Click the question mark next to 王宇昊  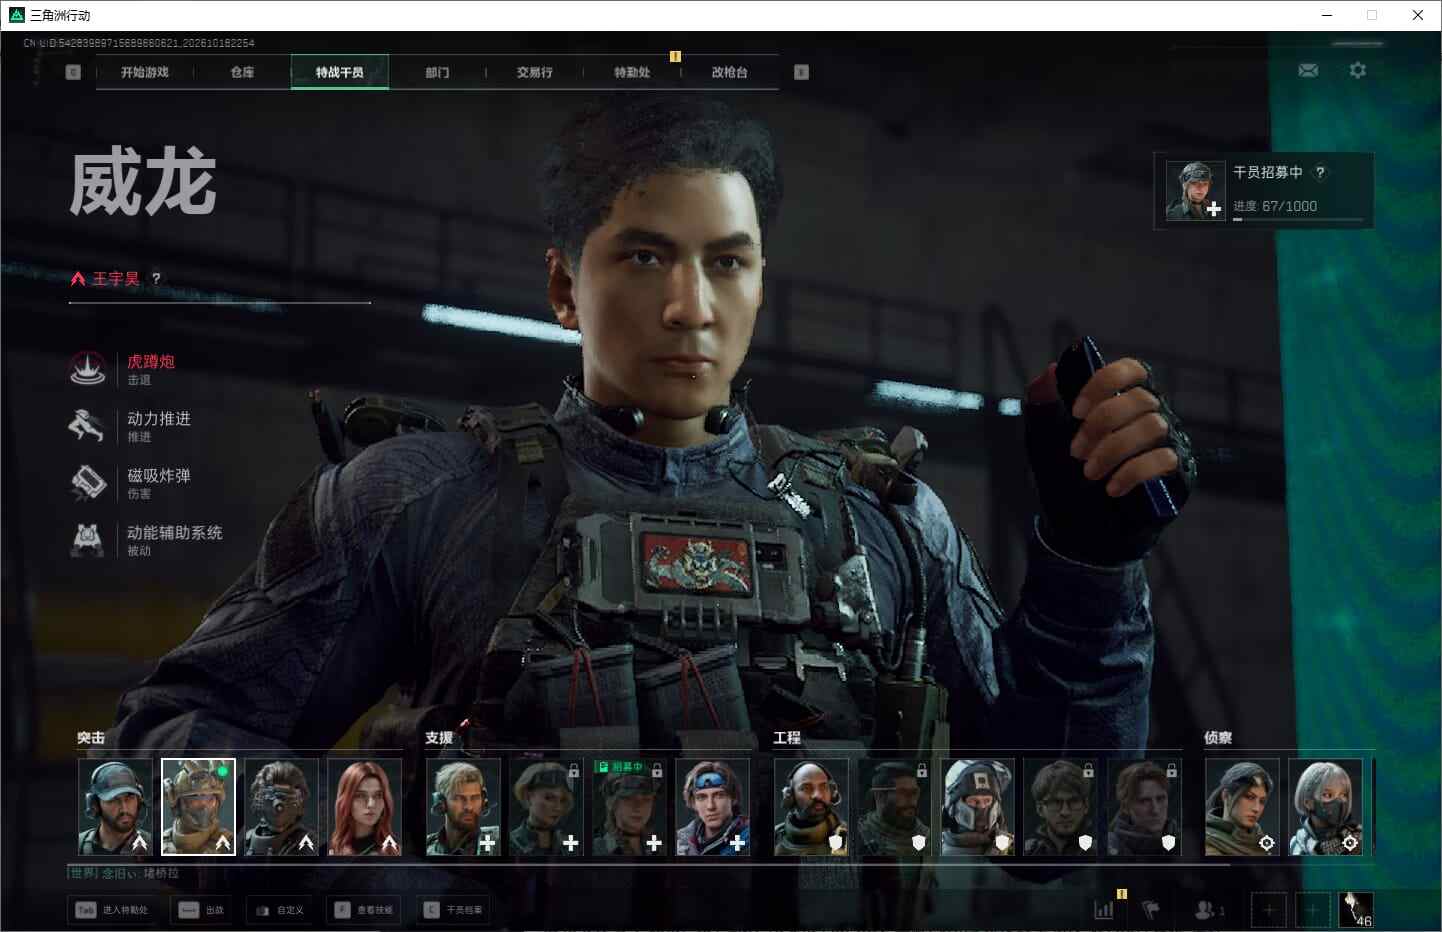pos(155,278)
